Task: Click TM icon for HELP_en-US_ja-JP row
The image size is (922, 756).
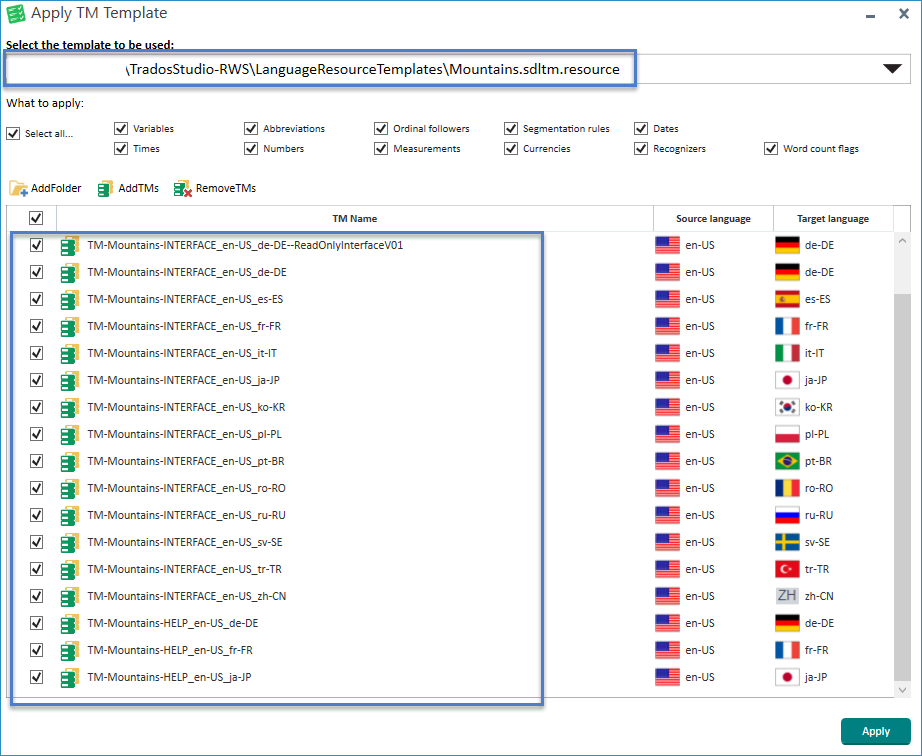Action: tap(70, 678)
